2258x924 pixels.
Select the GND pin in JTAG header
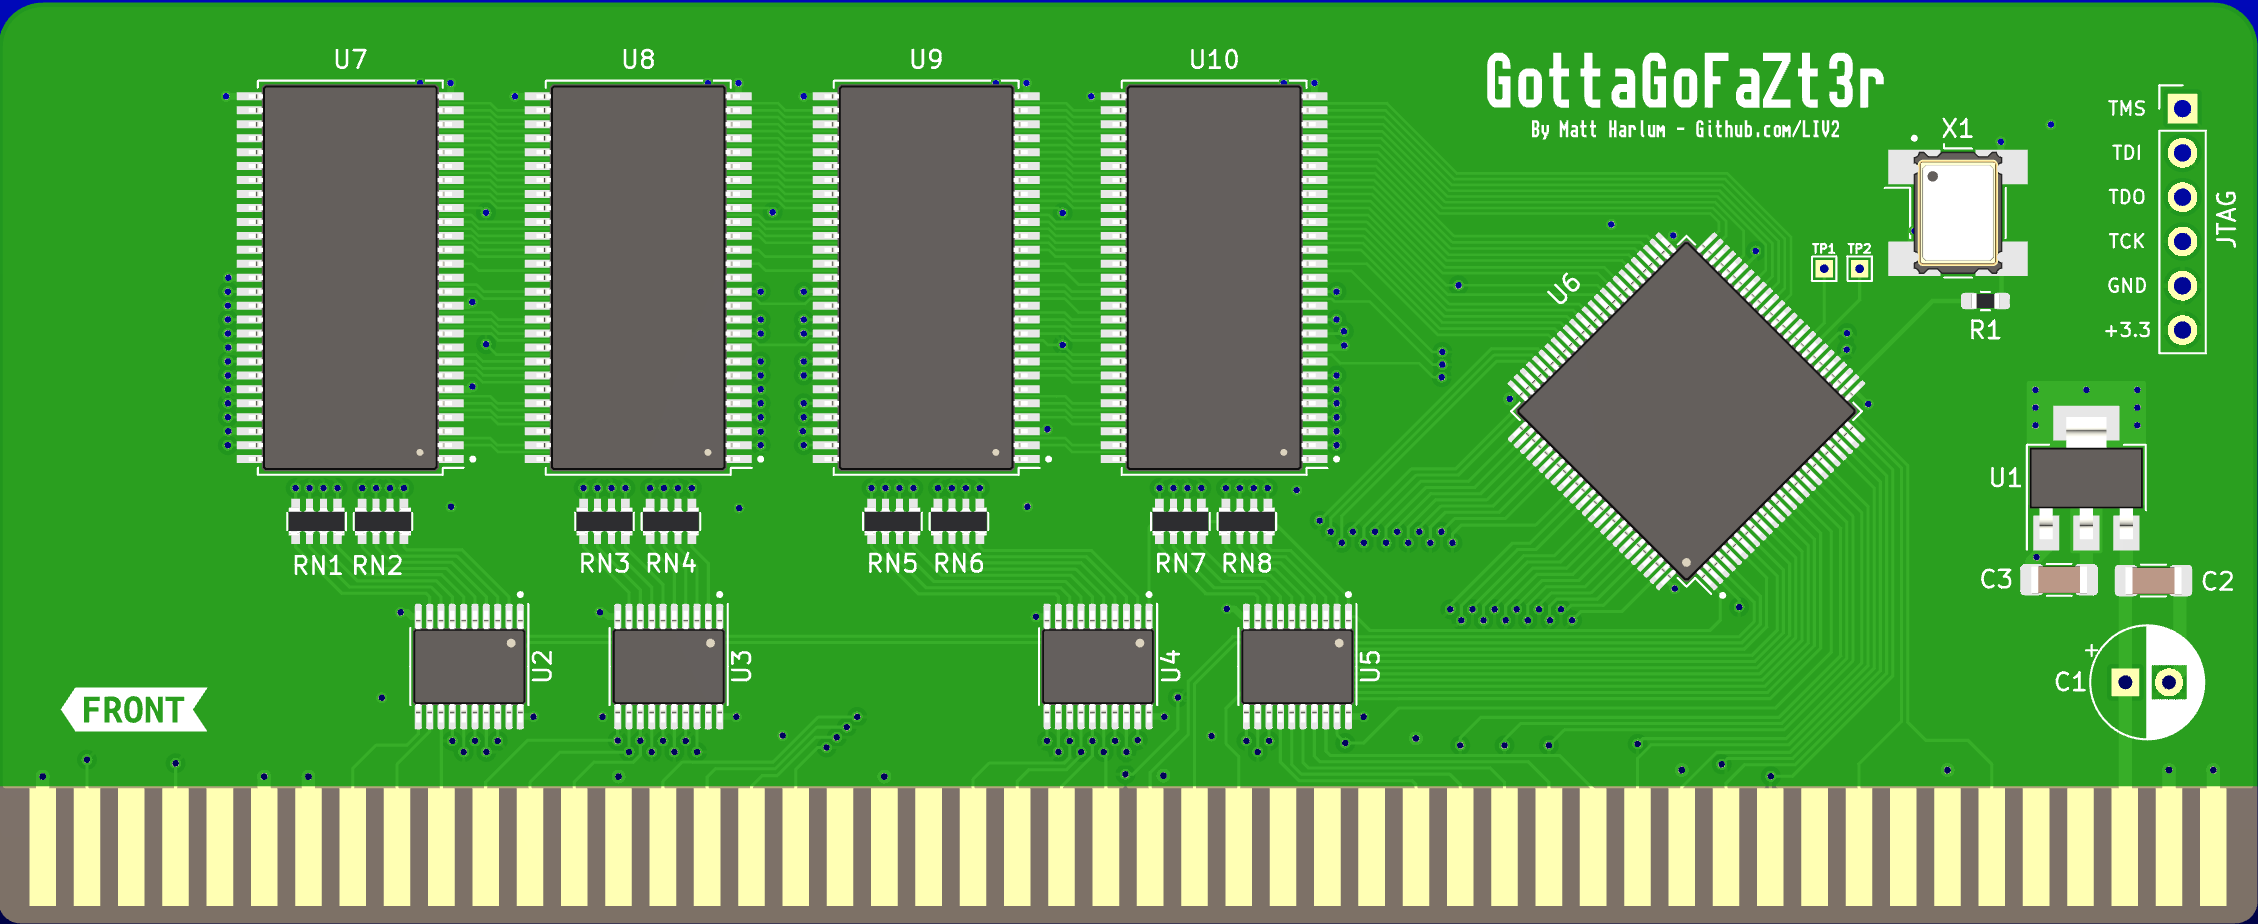[2181, 286]
